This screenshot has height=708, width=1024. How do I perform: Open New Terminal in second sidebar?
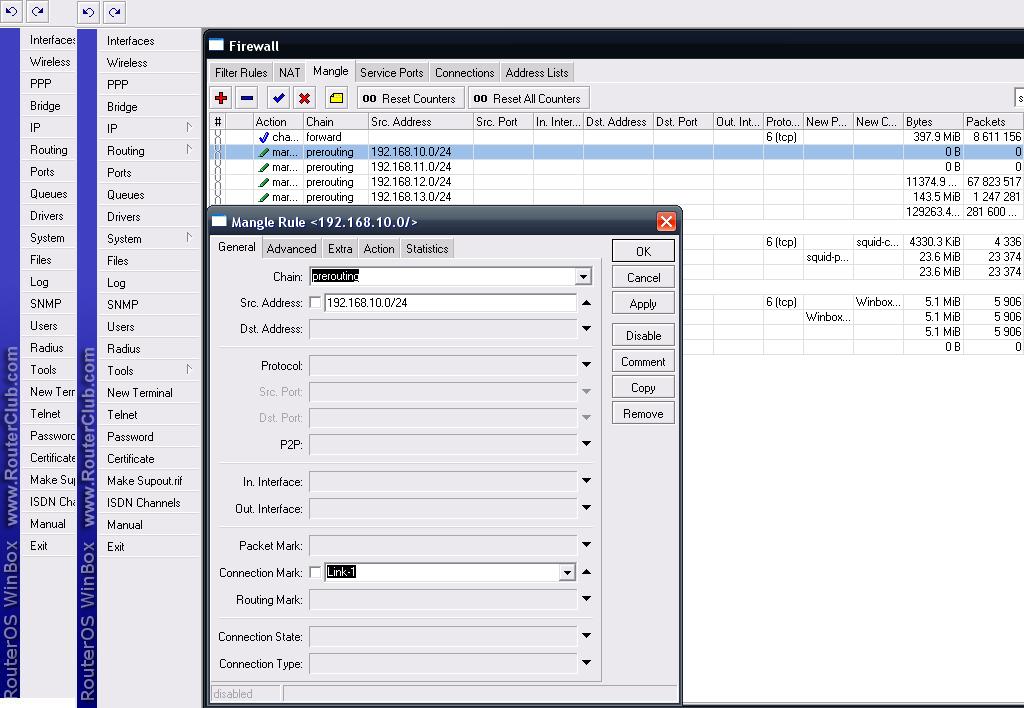tap(148, 393)
